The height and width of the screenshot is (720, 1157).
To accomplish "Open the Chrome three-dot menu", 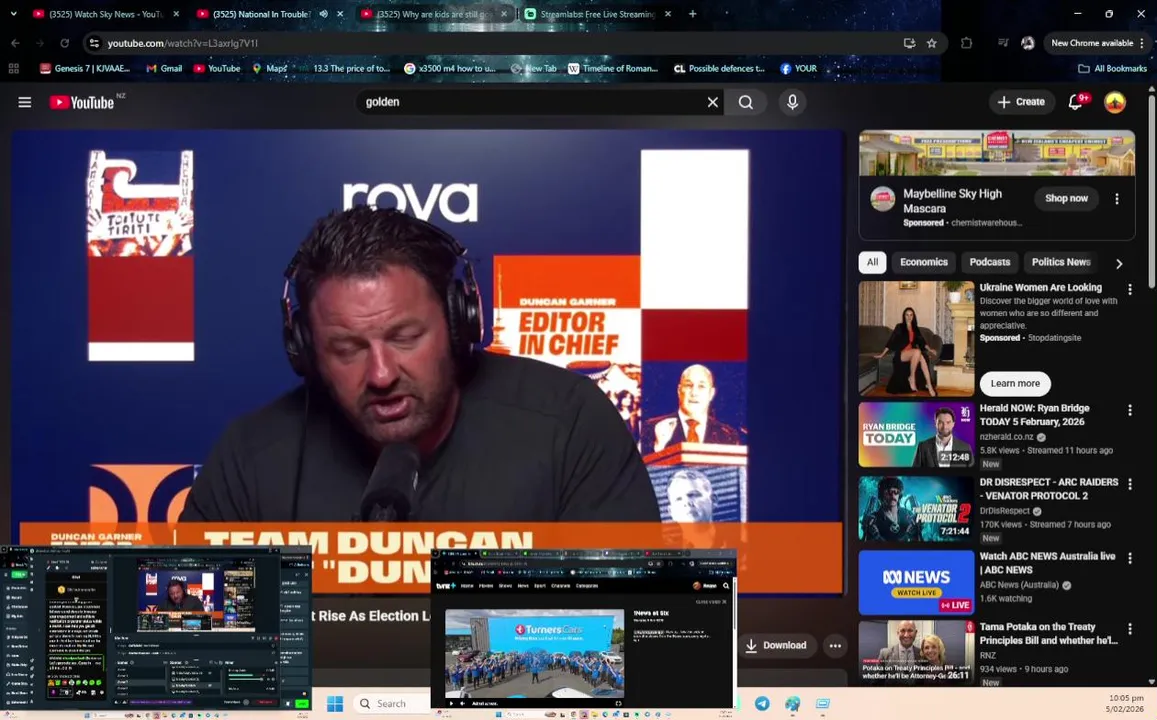I will (1142, 43).
